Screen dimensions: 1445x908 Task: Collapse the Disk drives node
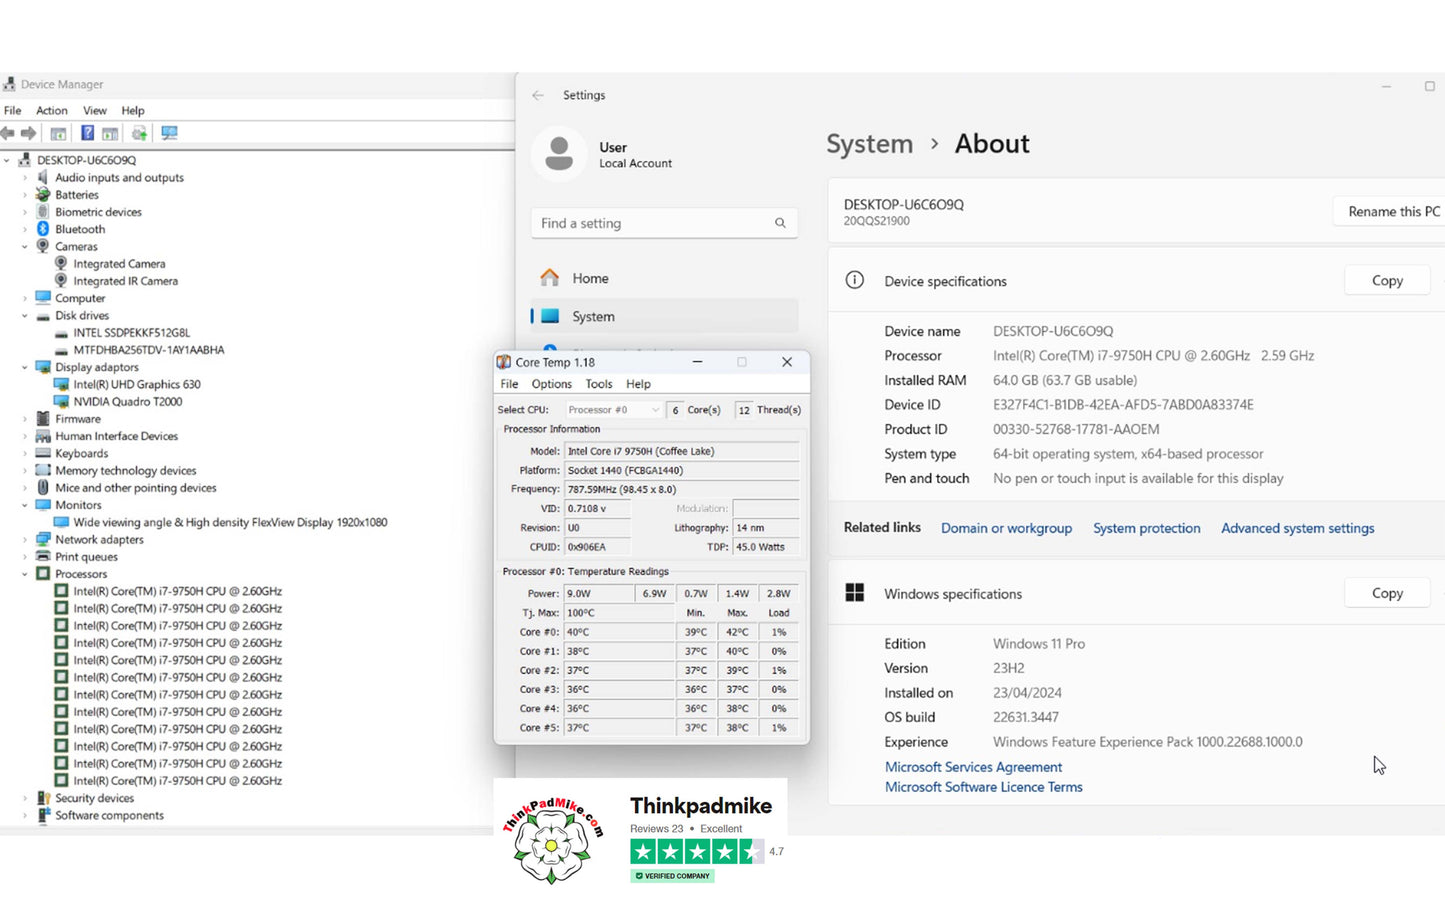click(25, 316)
